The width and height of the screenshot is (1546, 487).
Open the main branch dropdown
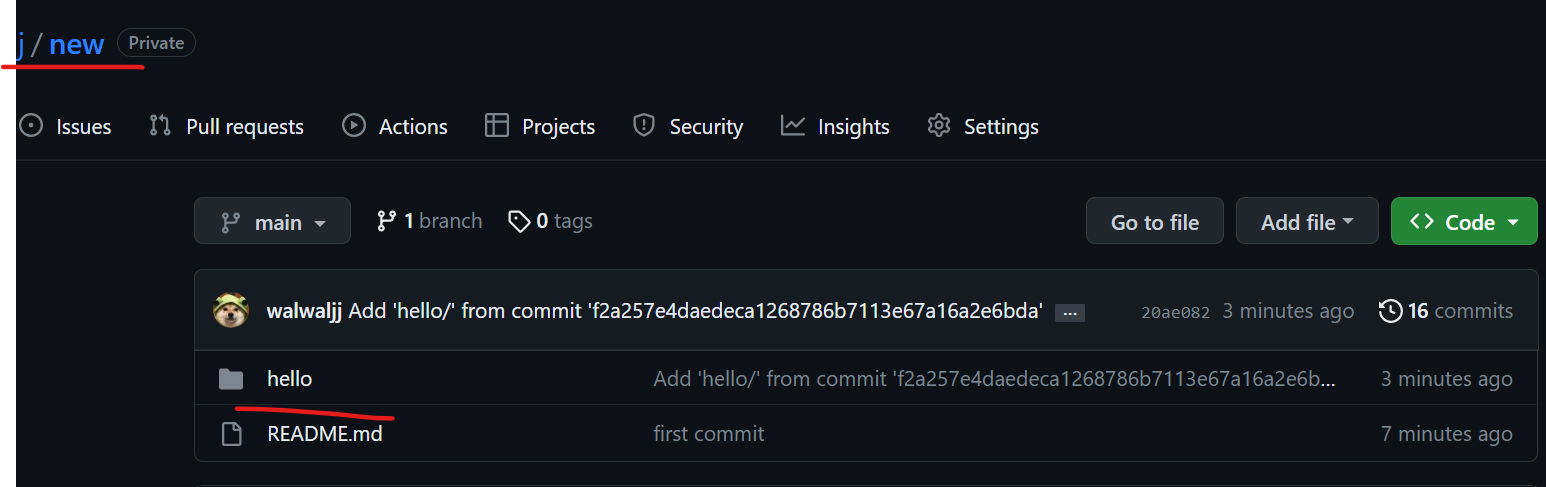coord(272,221)
